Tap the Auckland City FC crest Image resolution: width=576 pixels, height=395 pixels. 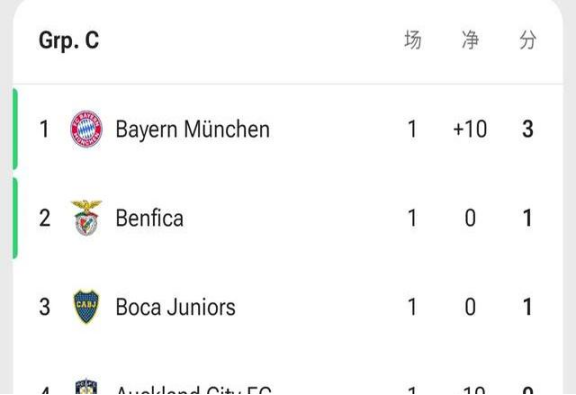coord(86,387)
